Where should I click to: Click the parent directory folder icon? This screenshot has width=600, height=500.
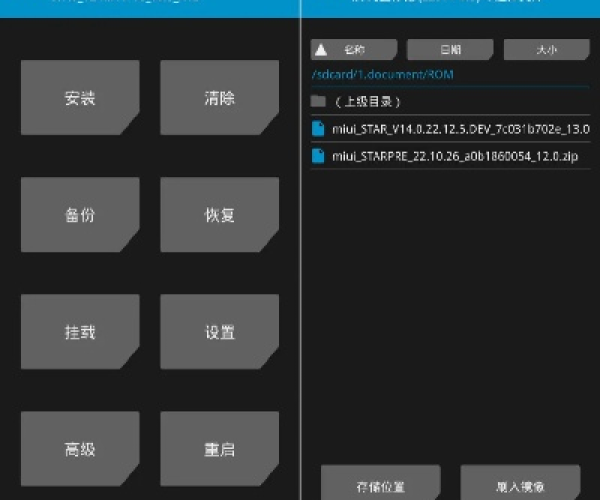[x=318, y=101]
